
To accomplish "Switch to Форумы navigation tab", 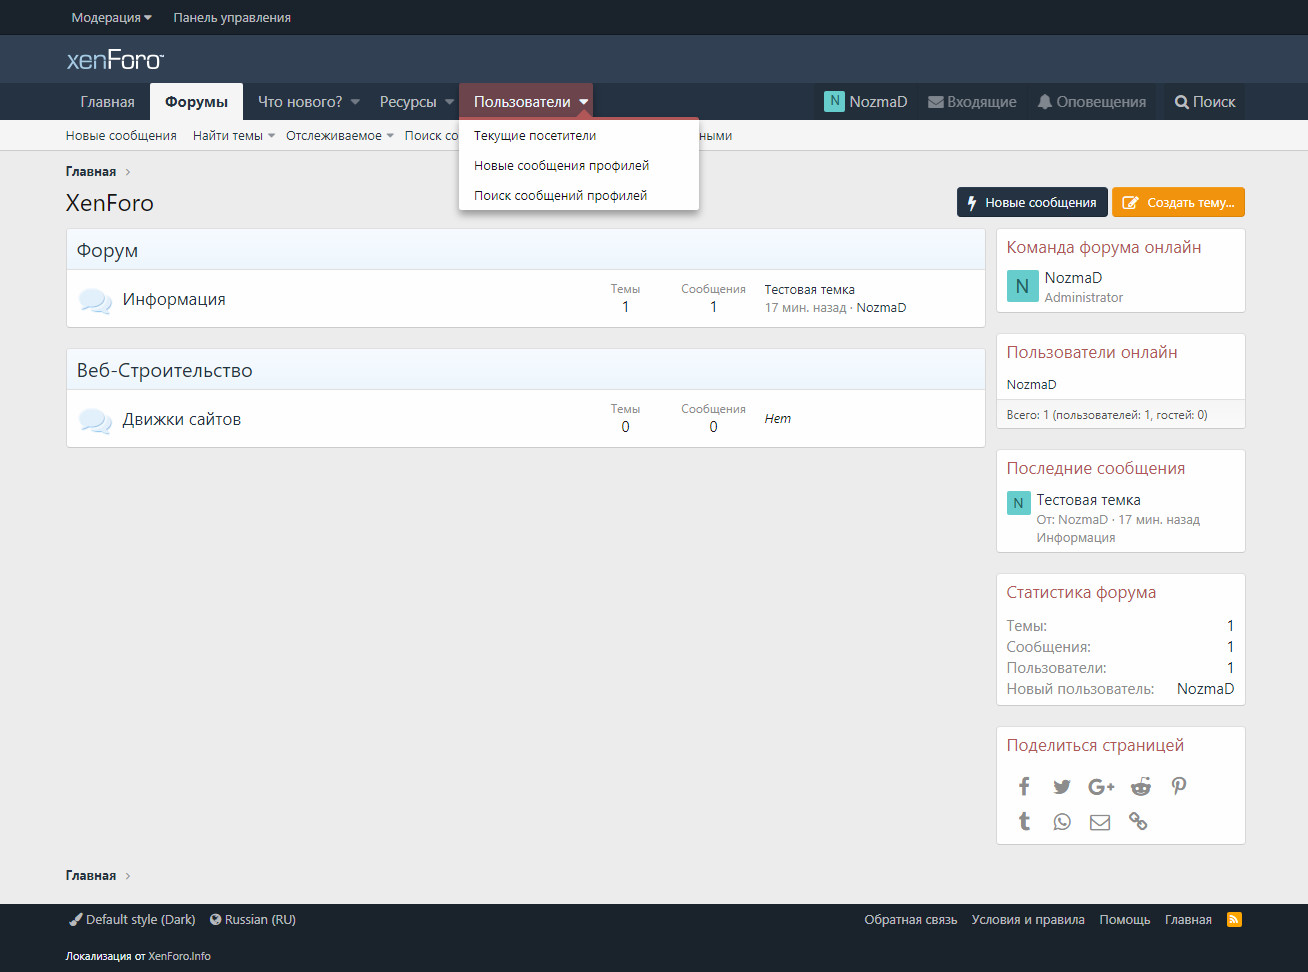I will click(196, 102).
